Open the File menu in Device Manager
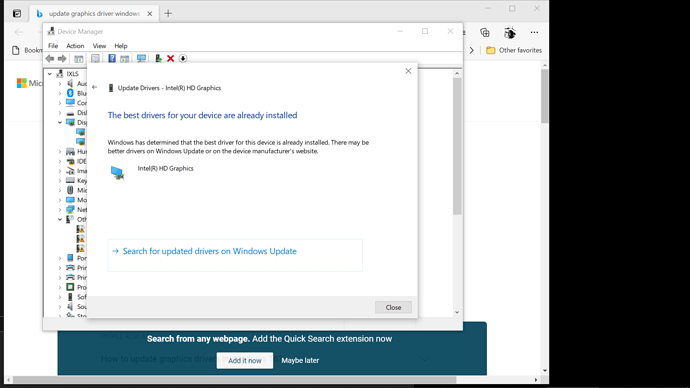Viewport: 690px width, 388px height. 53,46
